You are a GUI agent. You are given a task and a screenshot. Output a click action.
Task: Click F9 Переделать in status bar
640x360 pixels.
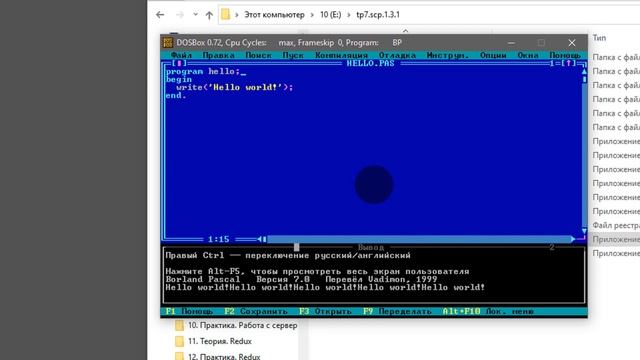[397, 311]
